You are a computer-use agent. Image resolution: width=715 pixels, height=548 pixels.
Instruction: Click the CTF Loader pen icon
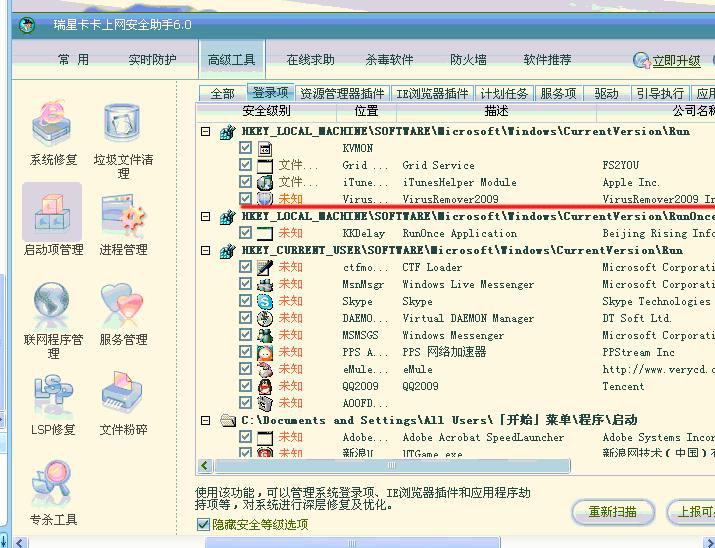pos(265,268)
